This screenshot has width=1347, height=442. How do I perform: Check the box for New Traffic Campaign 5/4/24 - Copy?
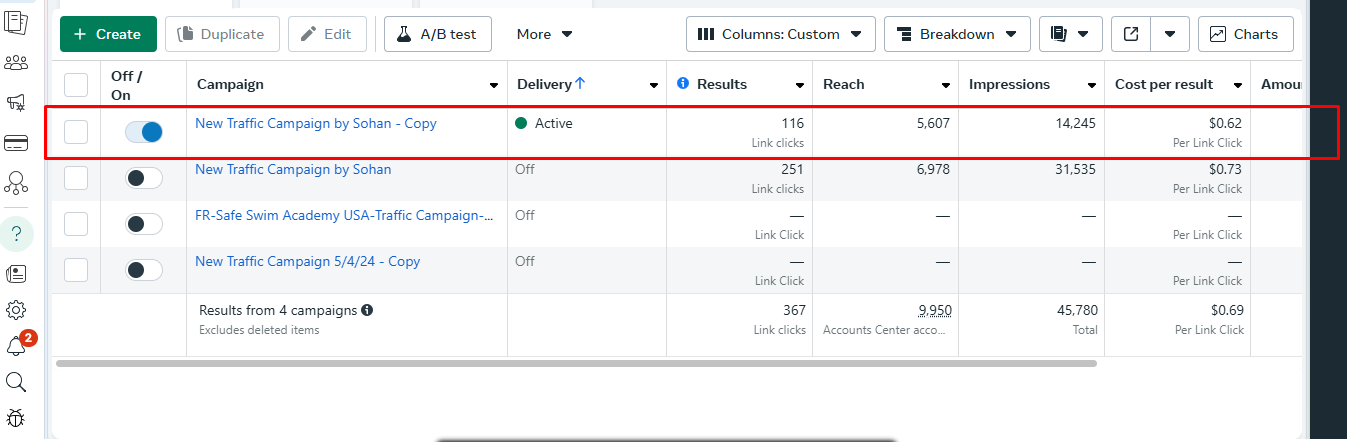coord(76,270)
